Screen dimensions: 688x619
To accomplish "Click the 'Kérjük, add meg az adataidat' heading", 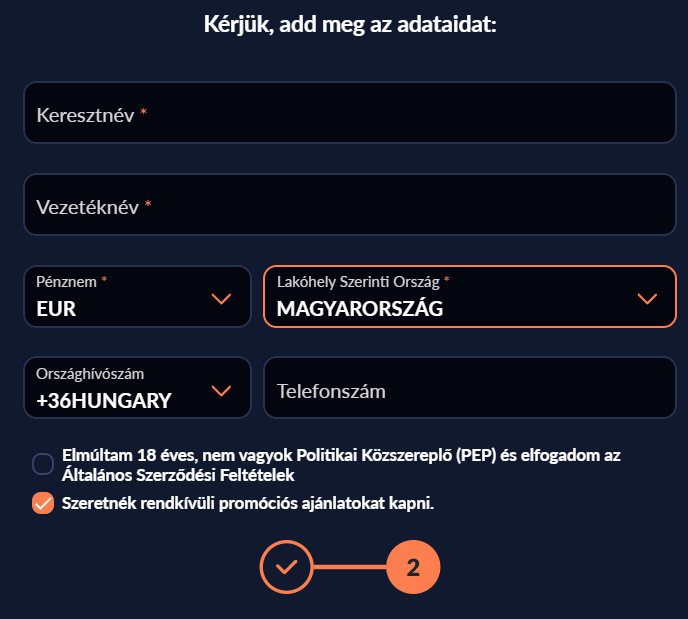I will (x=350, y=24).
